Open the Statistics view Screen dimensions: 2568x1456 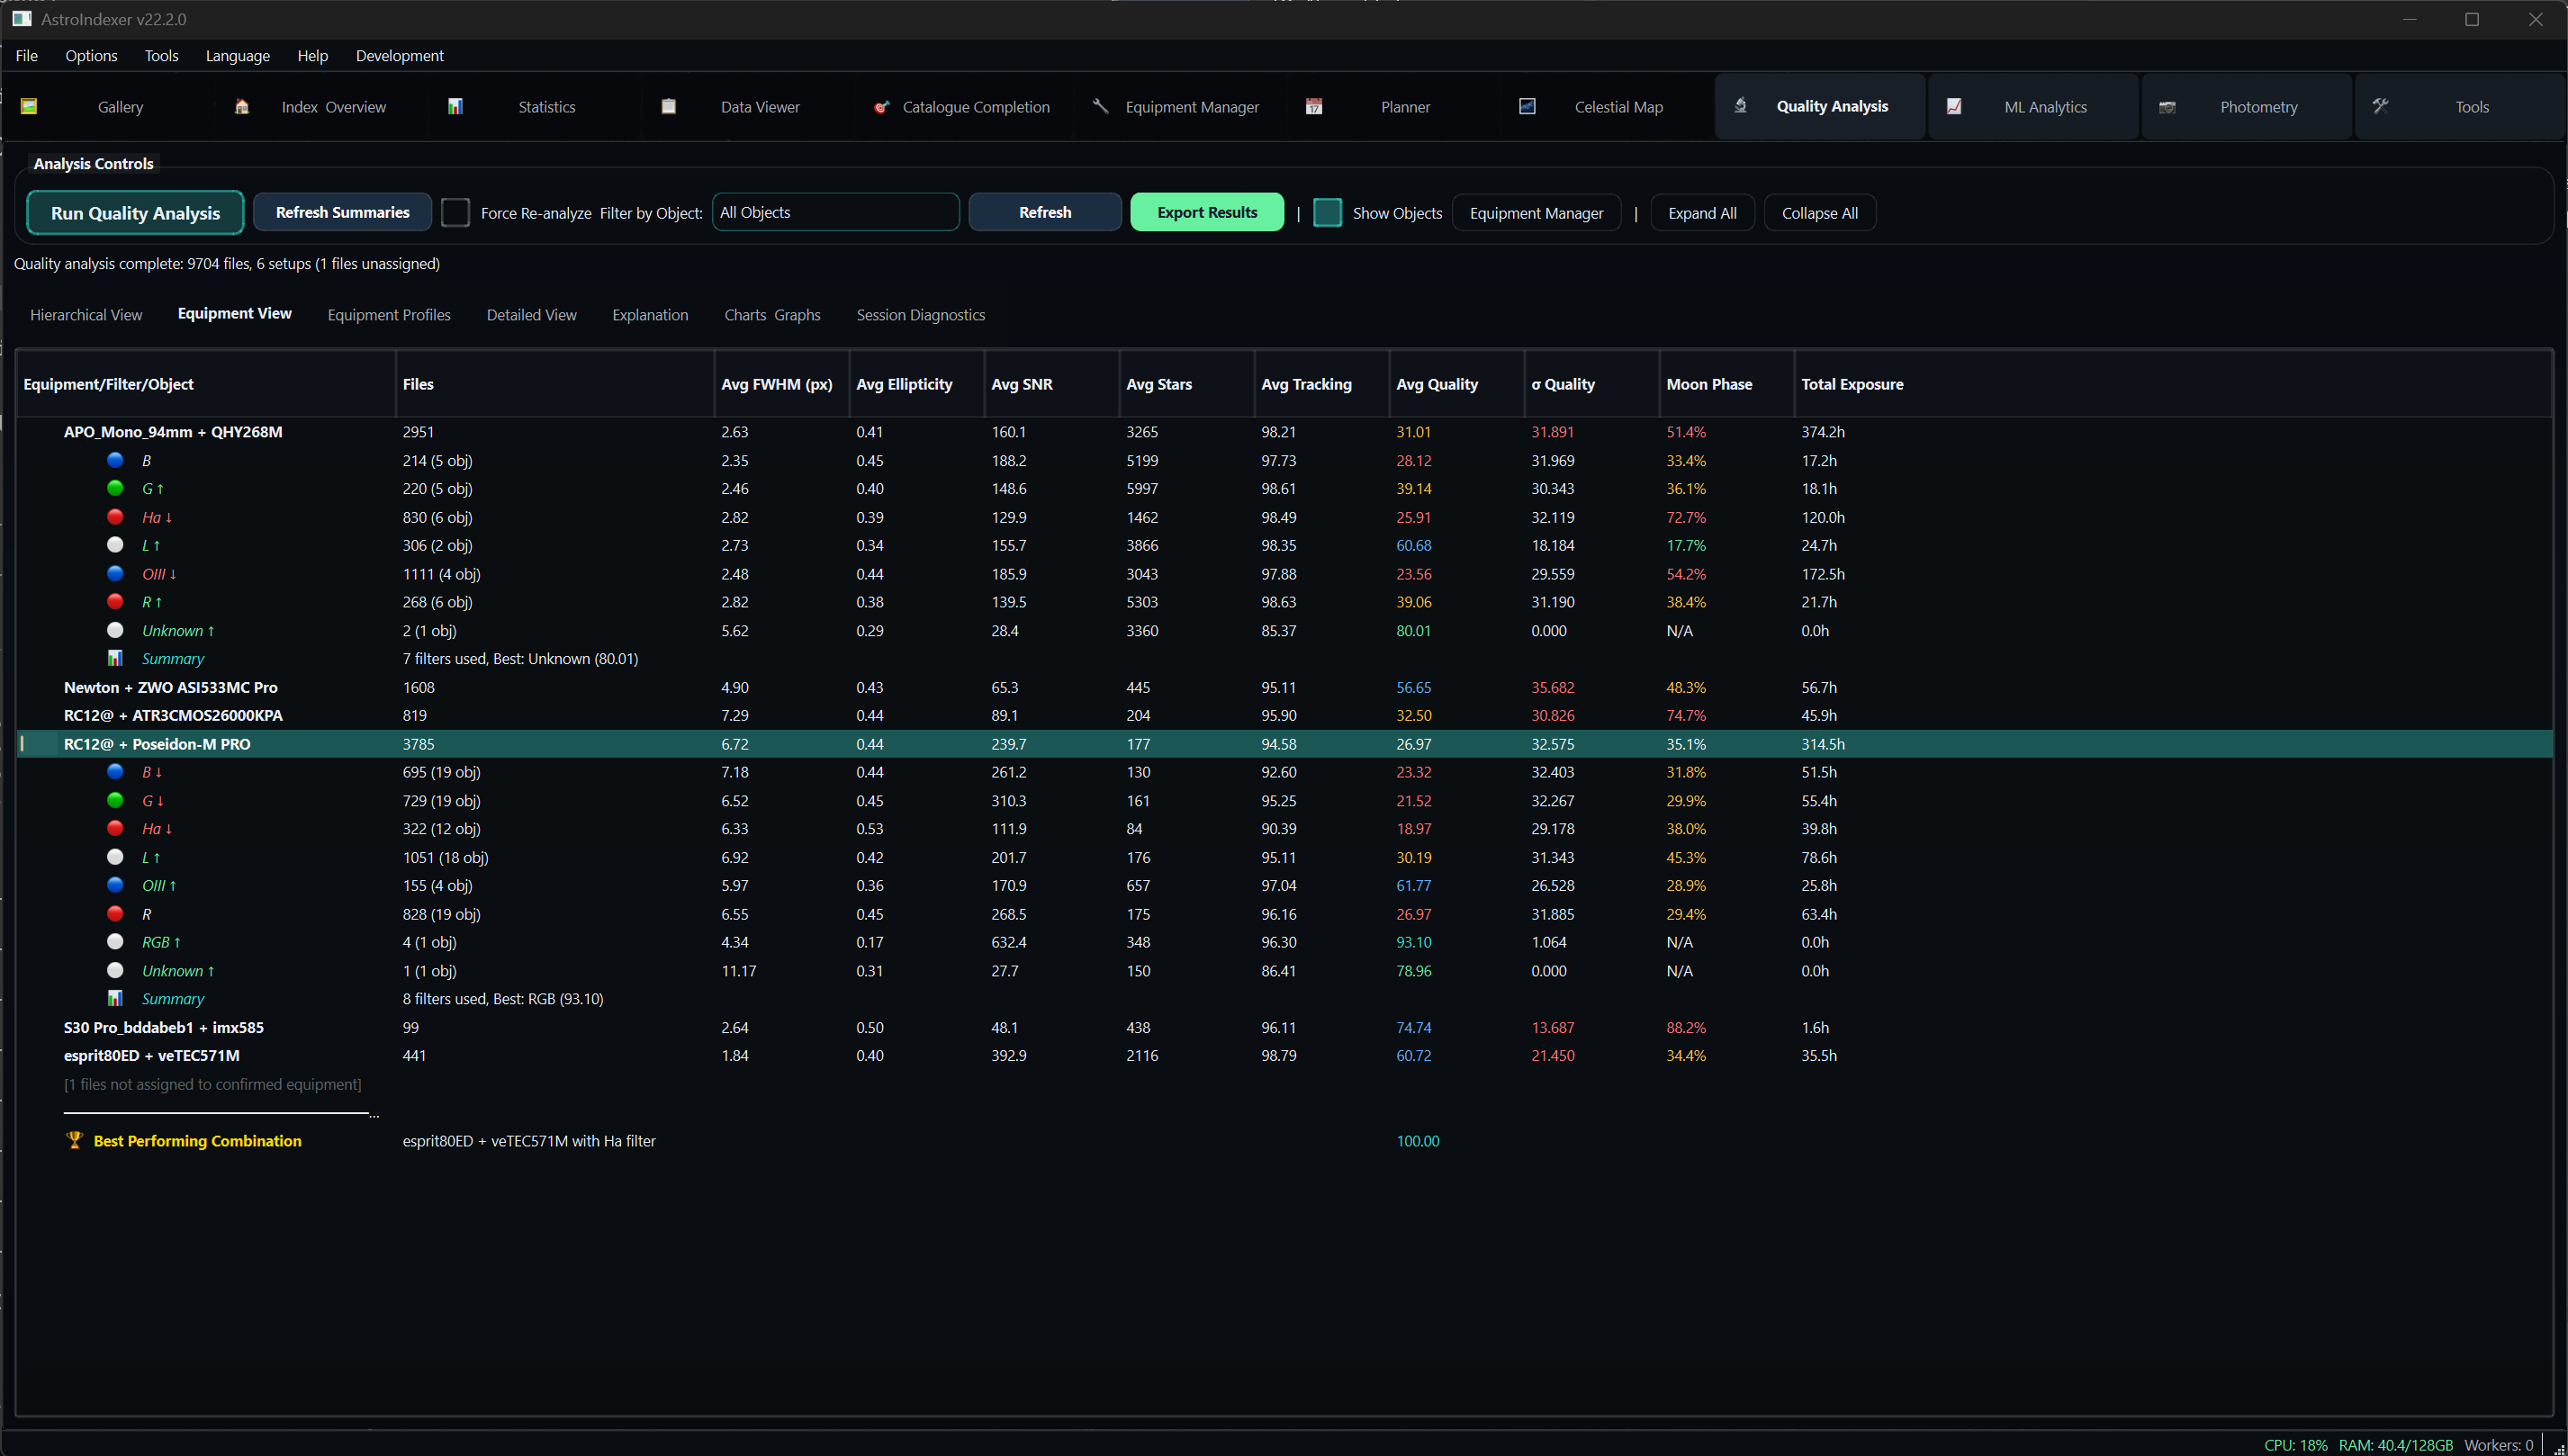coord(546,106)
